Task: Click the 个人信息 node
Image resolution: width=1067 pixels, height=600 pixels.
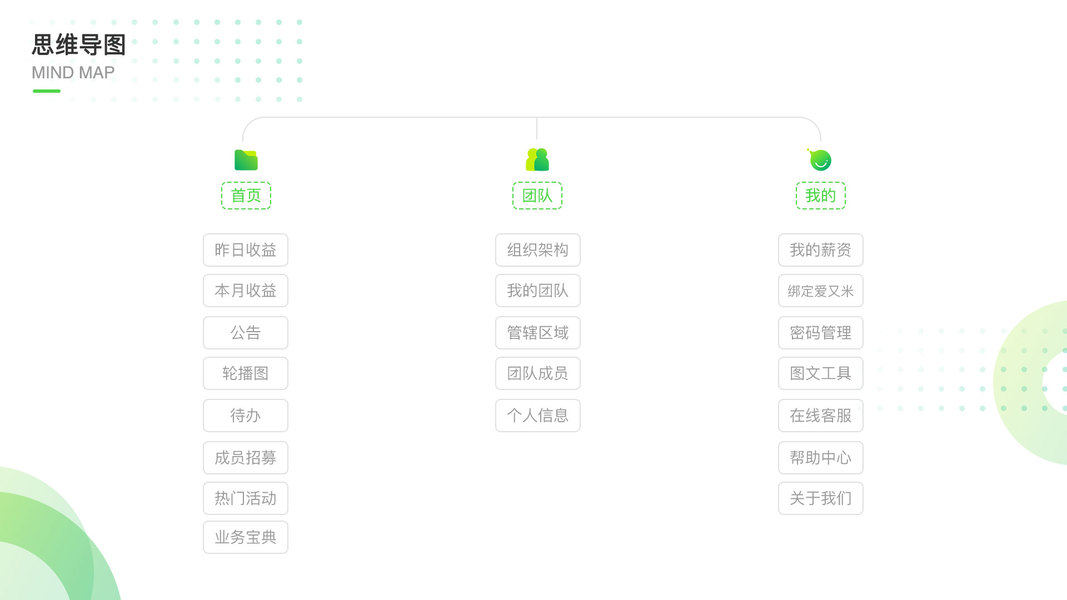Action: coord(538,416)
